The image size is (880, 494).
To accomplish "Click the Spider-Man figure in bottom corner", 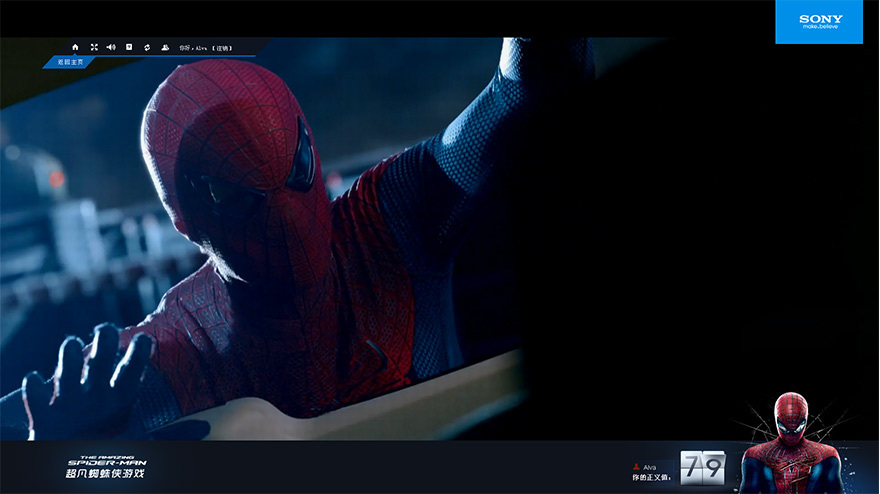I will (791, 443).
